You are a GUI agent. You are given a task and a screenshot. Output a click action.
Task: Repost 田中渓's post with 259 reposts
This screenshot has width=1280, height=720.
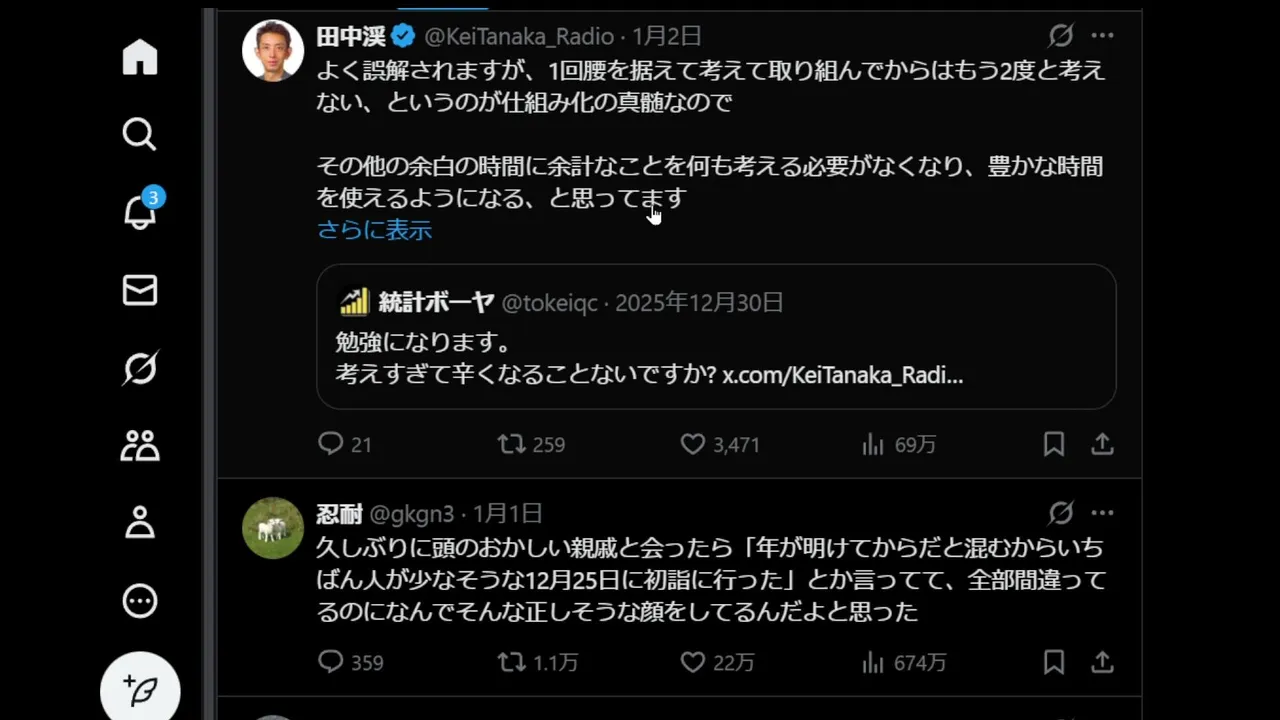(x=512, y=444)
